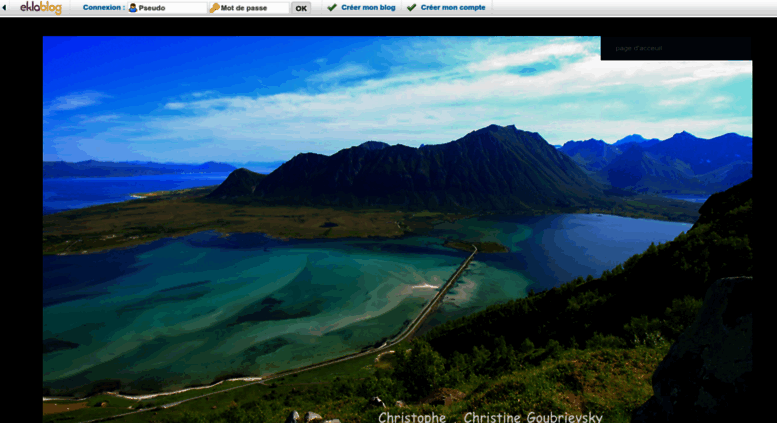Open the Créer mon blog link
Screen dimensions: 777x423
(x=368, y=7)
